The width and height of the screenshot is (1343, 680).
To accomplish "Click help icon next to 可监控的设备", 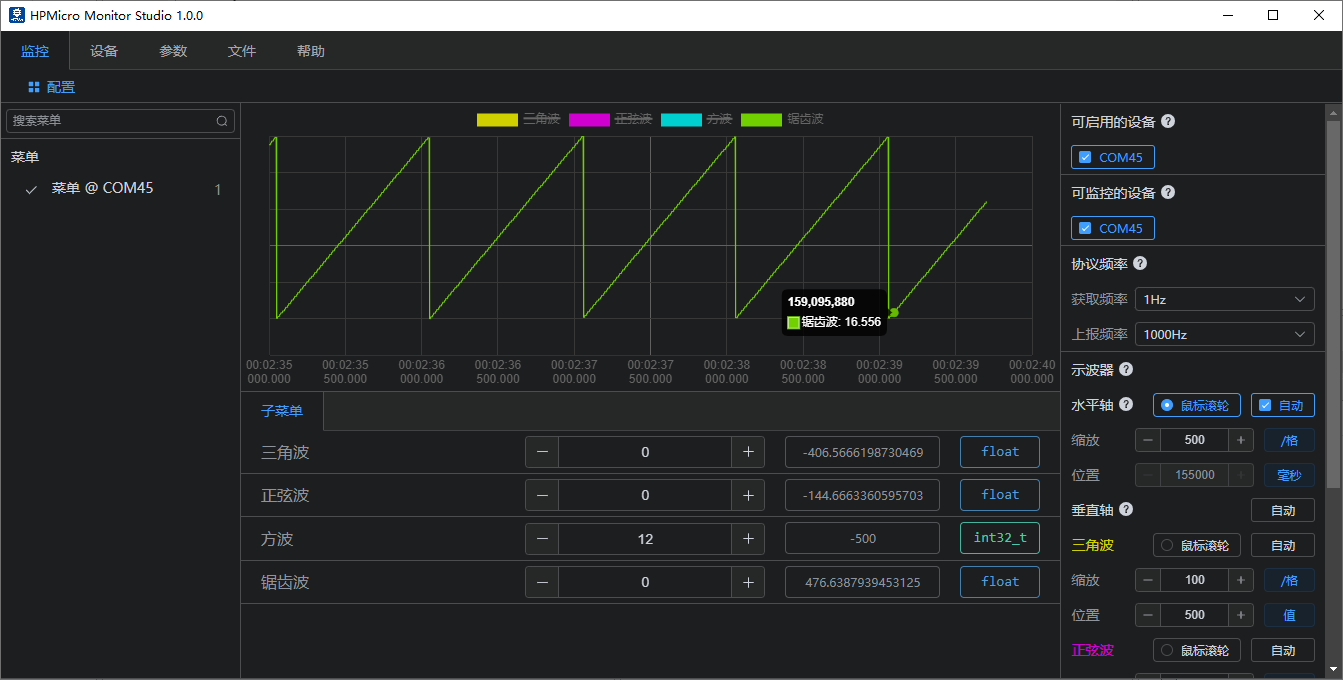I will [x=1168, y=192].
